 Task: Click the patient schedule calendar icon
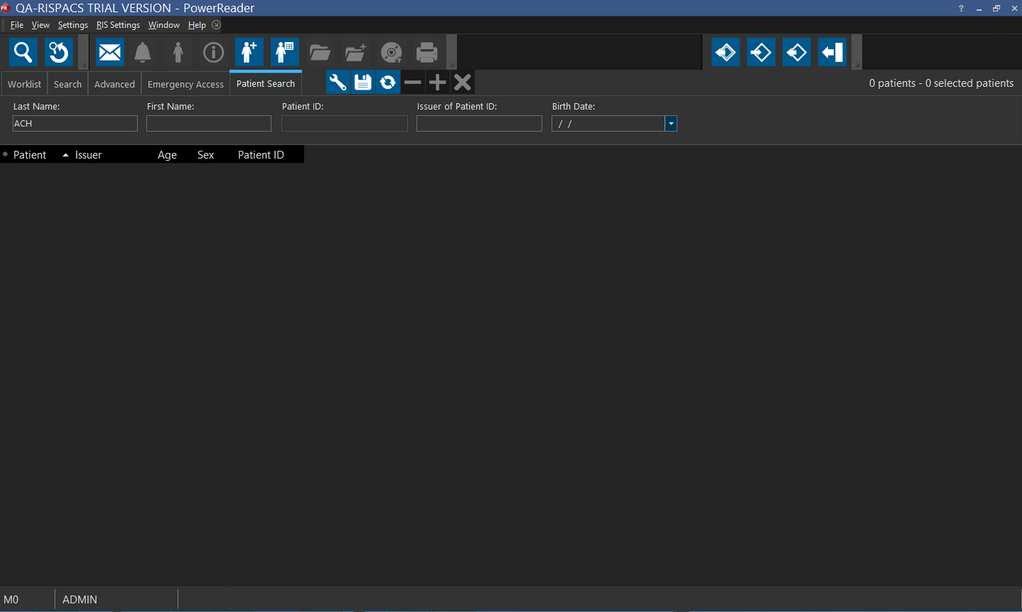pyautogui.click(x=285, y=52)
